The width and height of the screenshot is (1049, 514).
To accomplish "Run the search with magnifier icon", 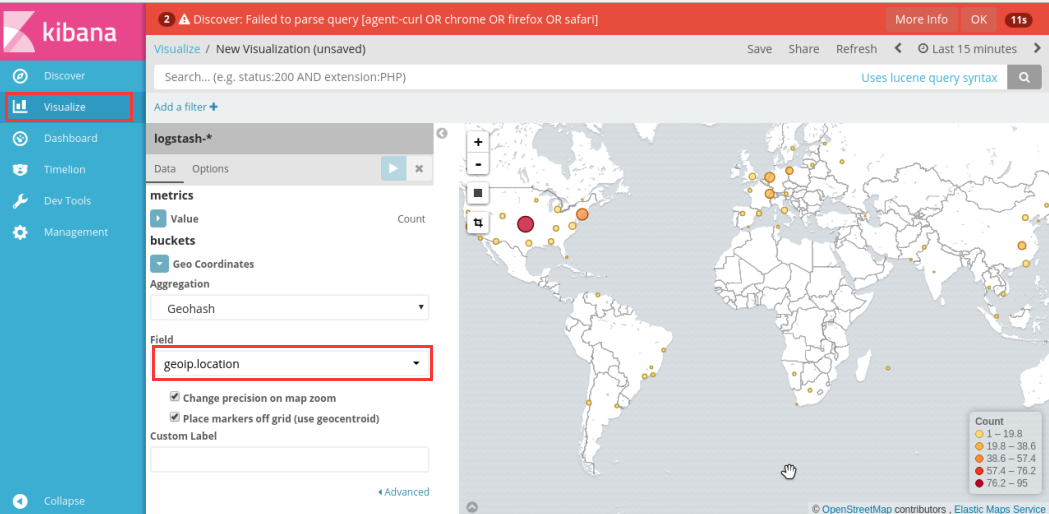I will click(1023, 77).
